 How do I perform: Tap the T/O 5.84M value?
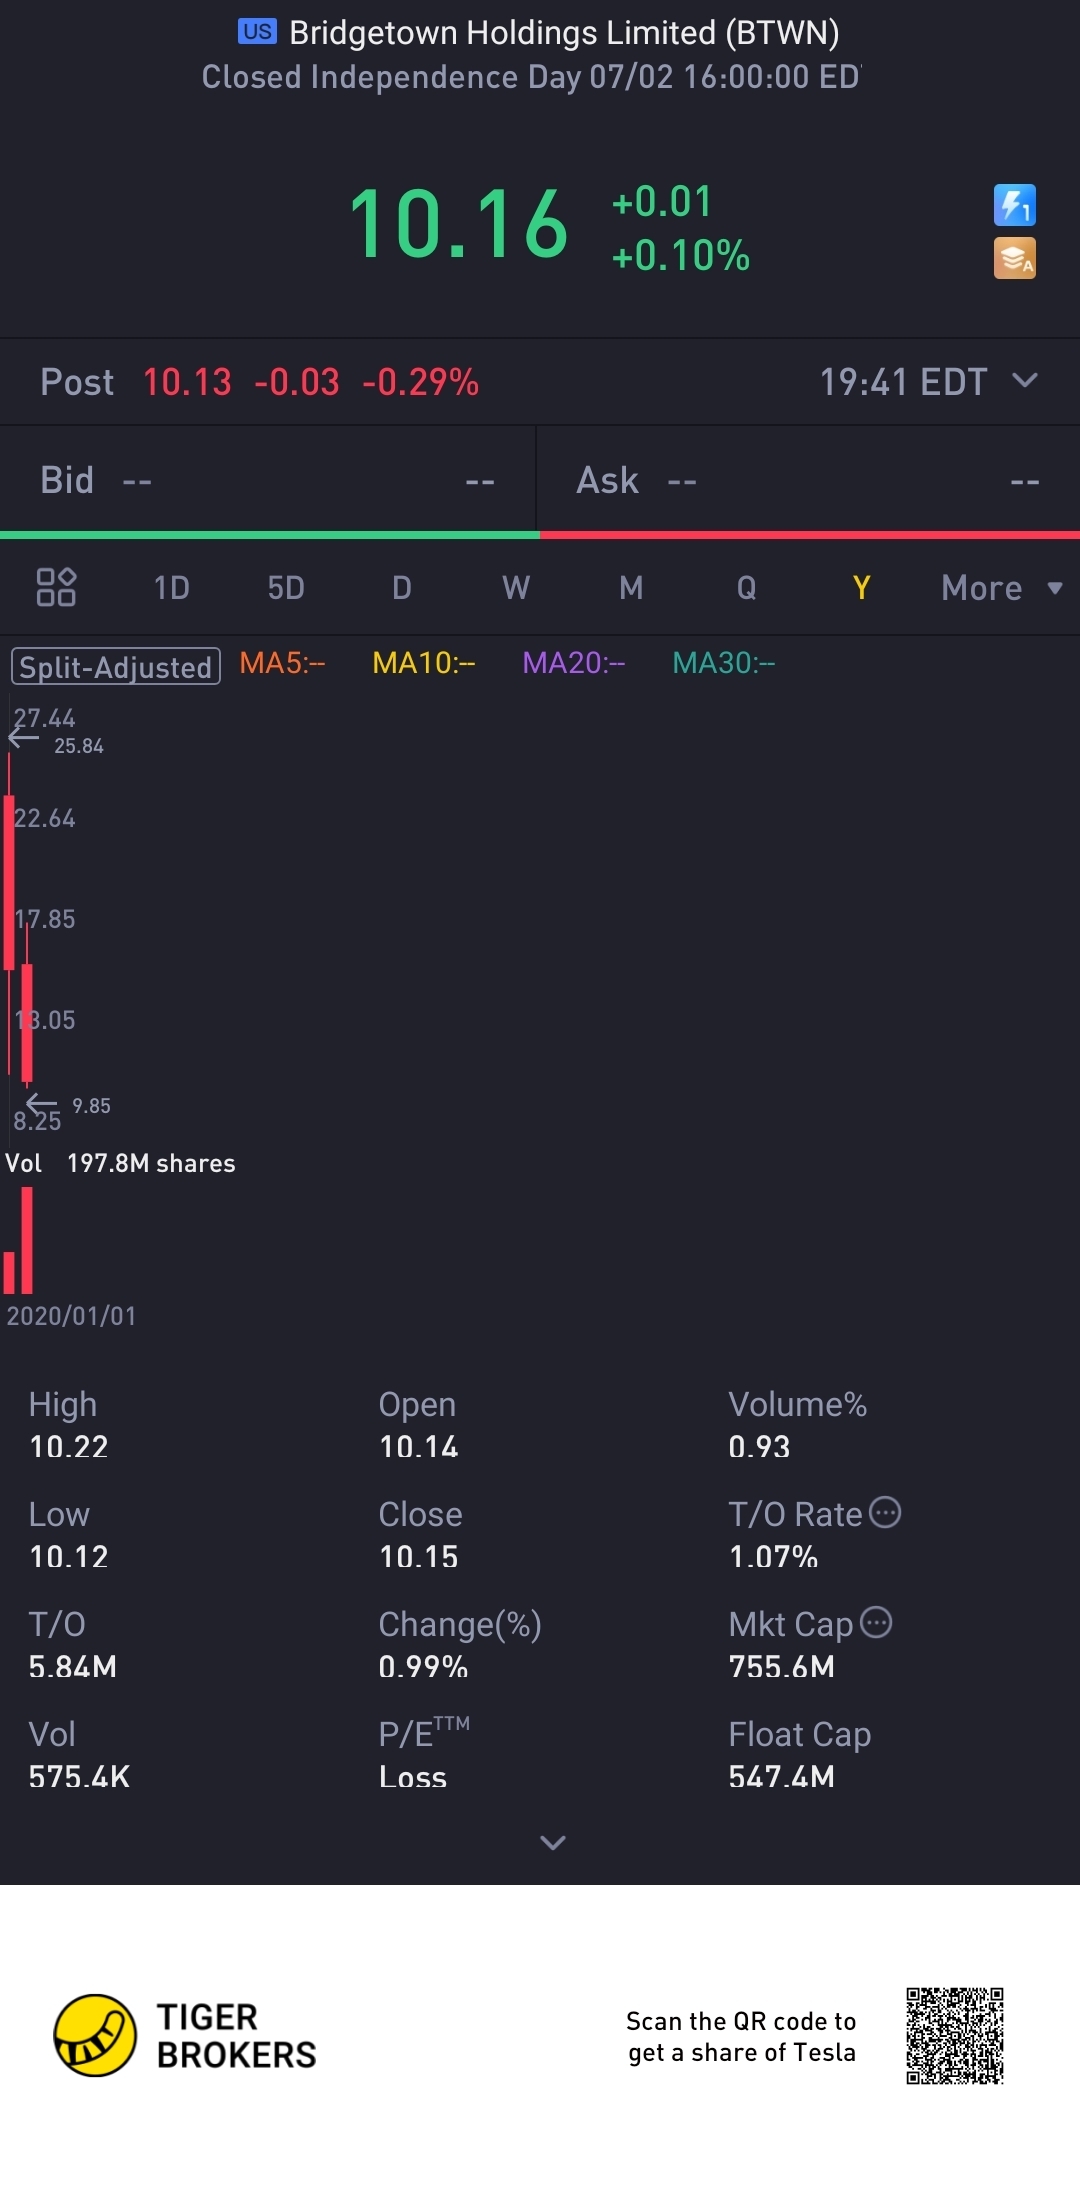73,1667
